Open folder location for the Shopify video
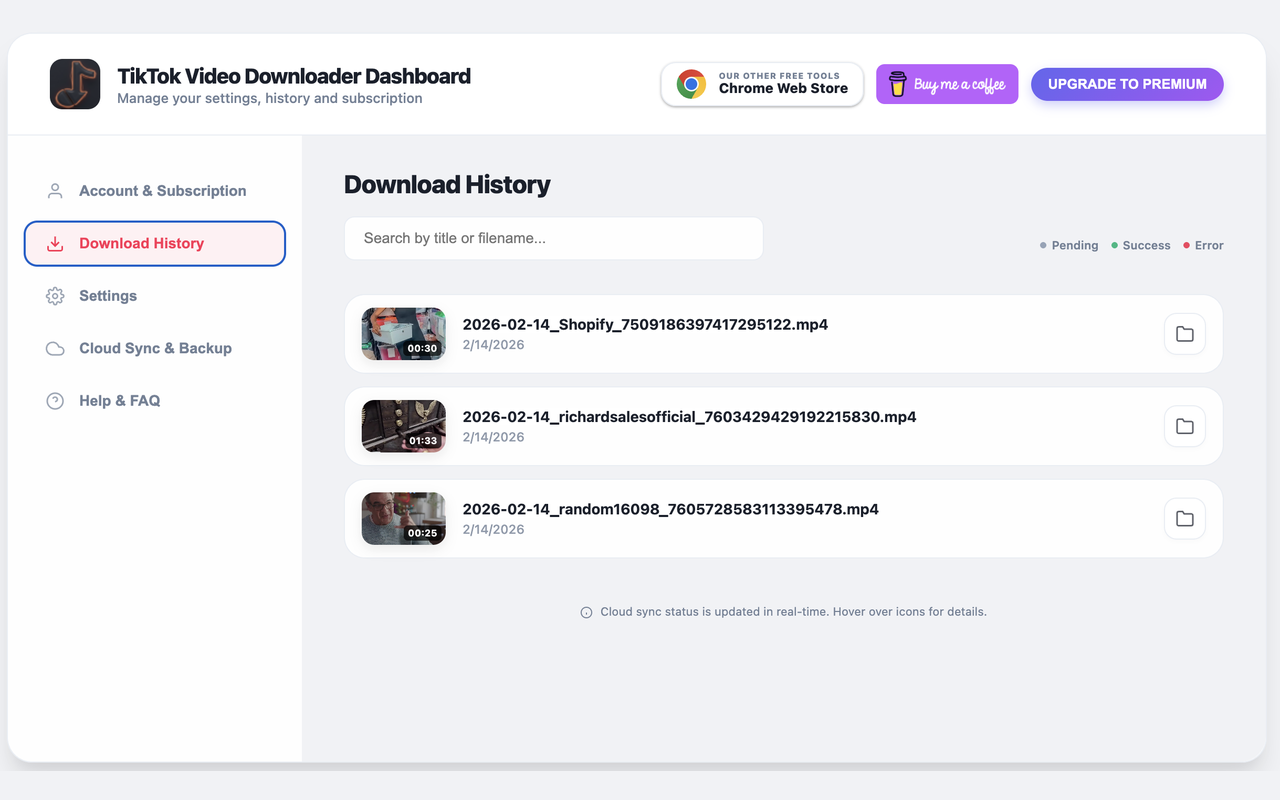 tap(1184, 334)
